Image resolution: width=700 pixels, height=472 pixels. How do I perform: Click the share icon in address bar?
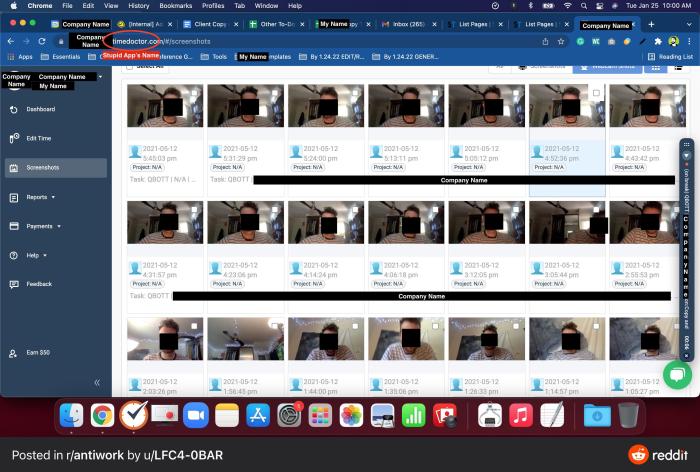545,42
